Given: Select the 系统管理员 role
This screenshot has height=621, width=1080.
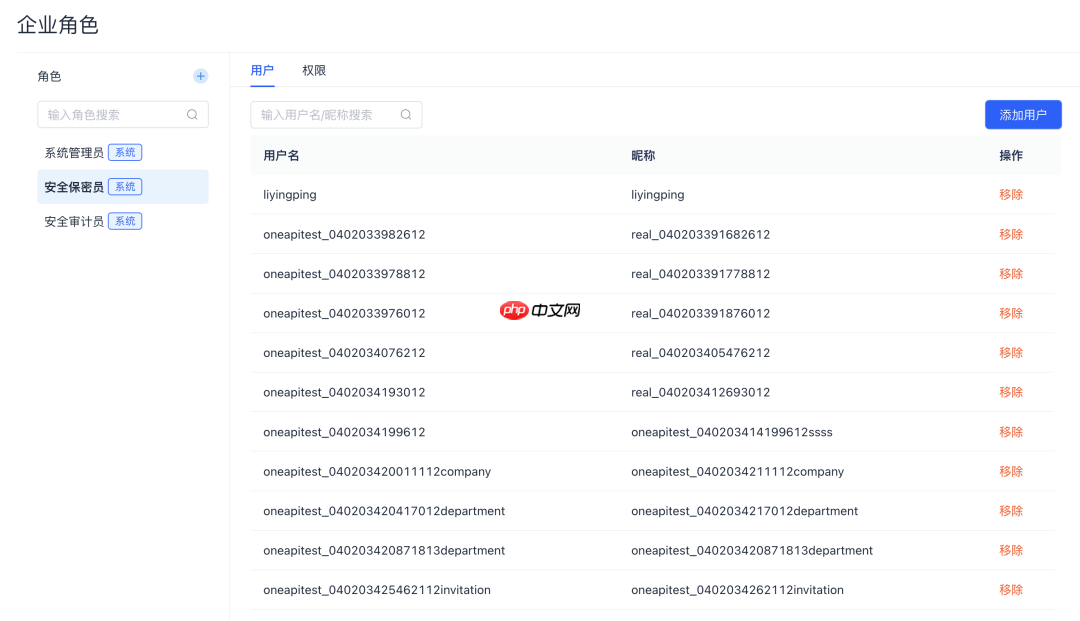Looking at the screenshot, I should [74, 151].
